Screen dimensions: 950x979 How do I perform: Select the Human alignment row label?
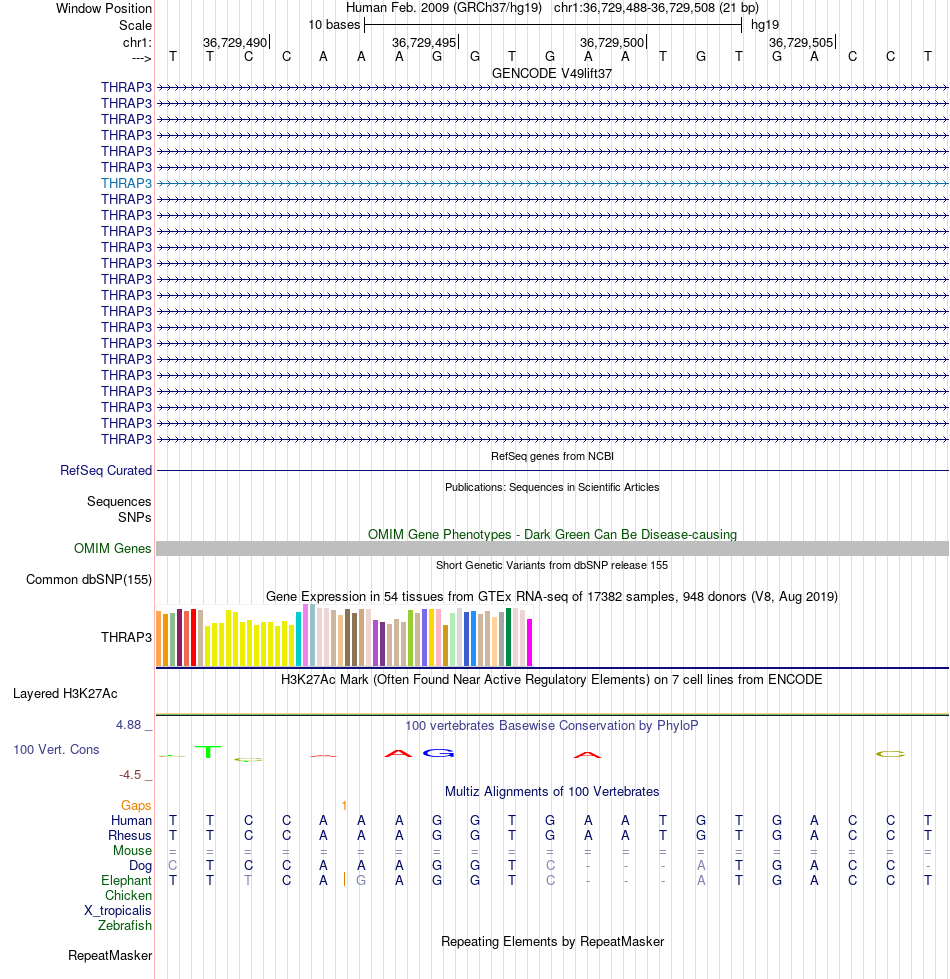click(131, 820)
